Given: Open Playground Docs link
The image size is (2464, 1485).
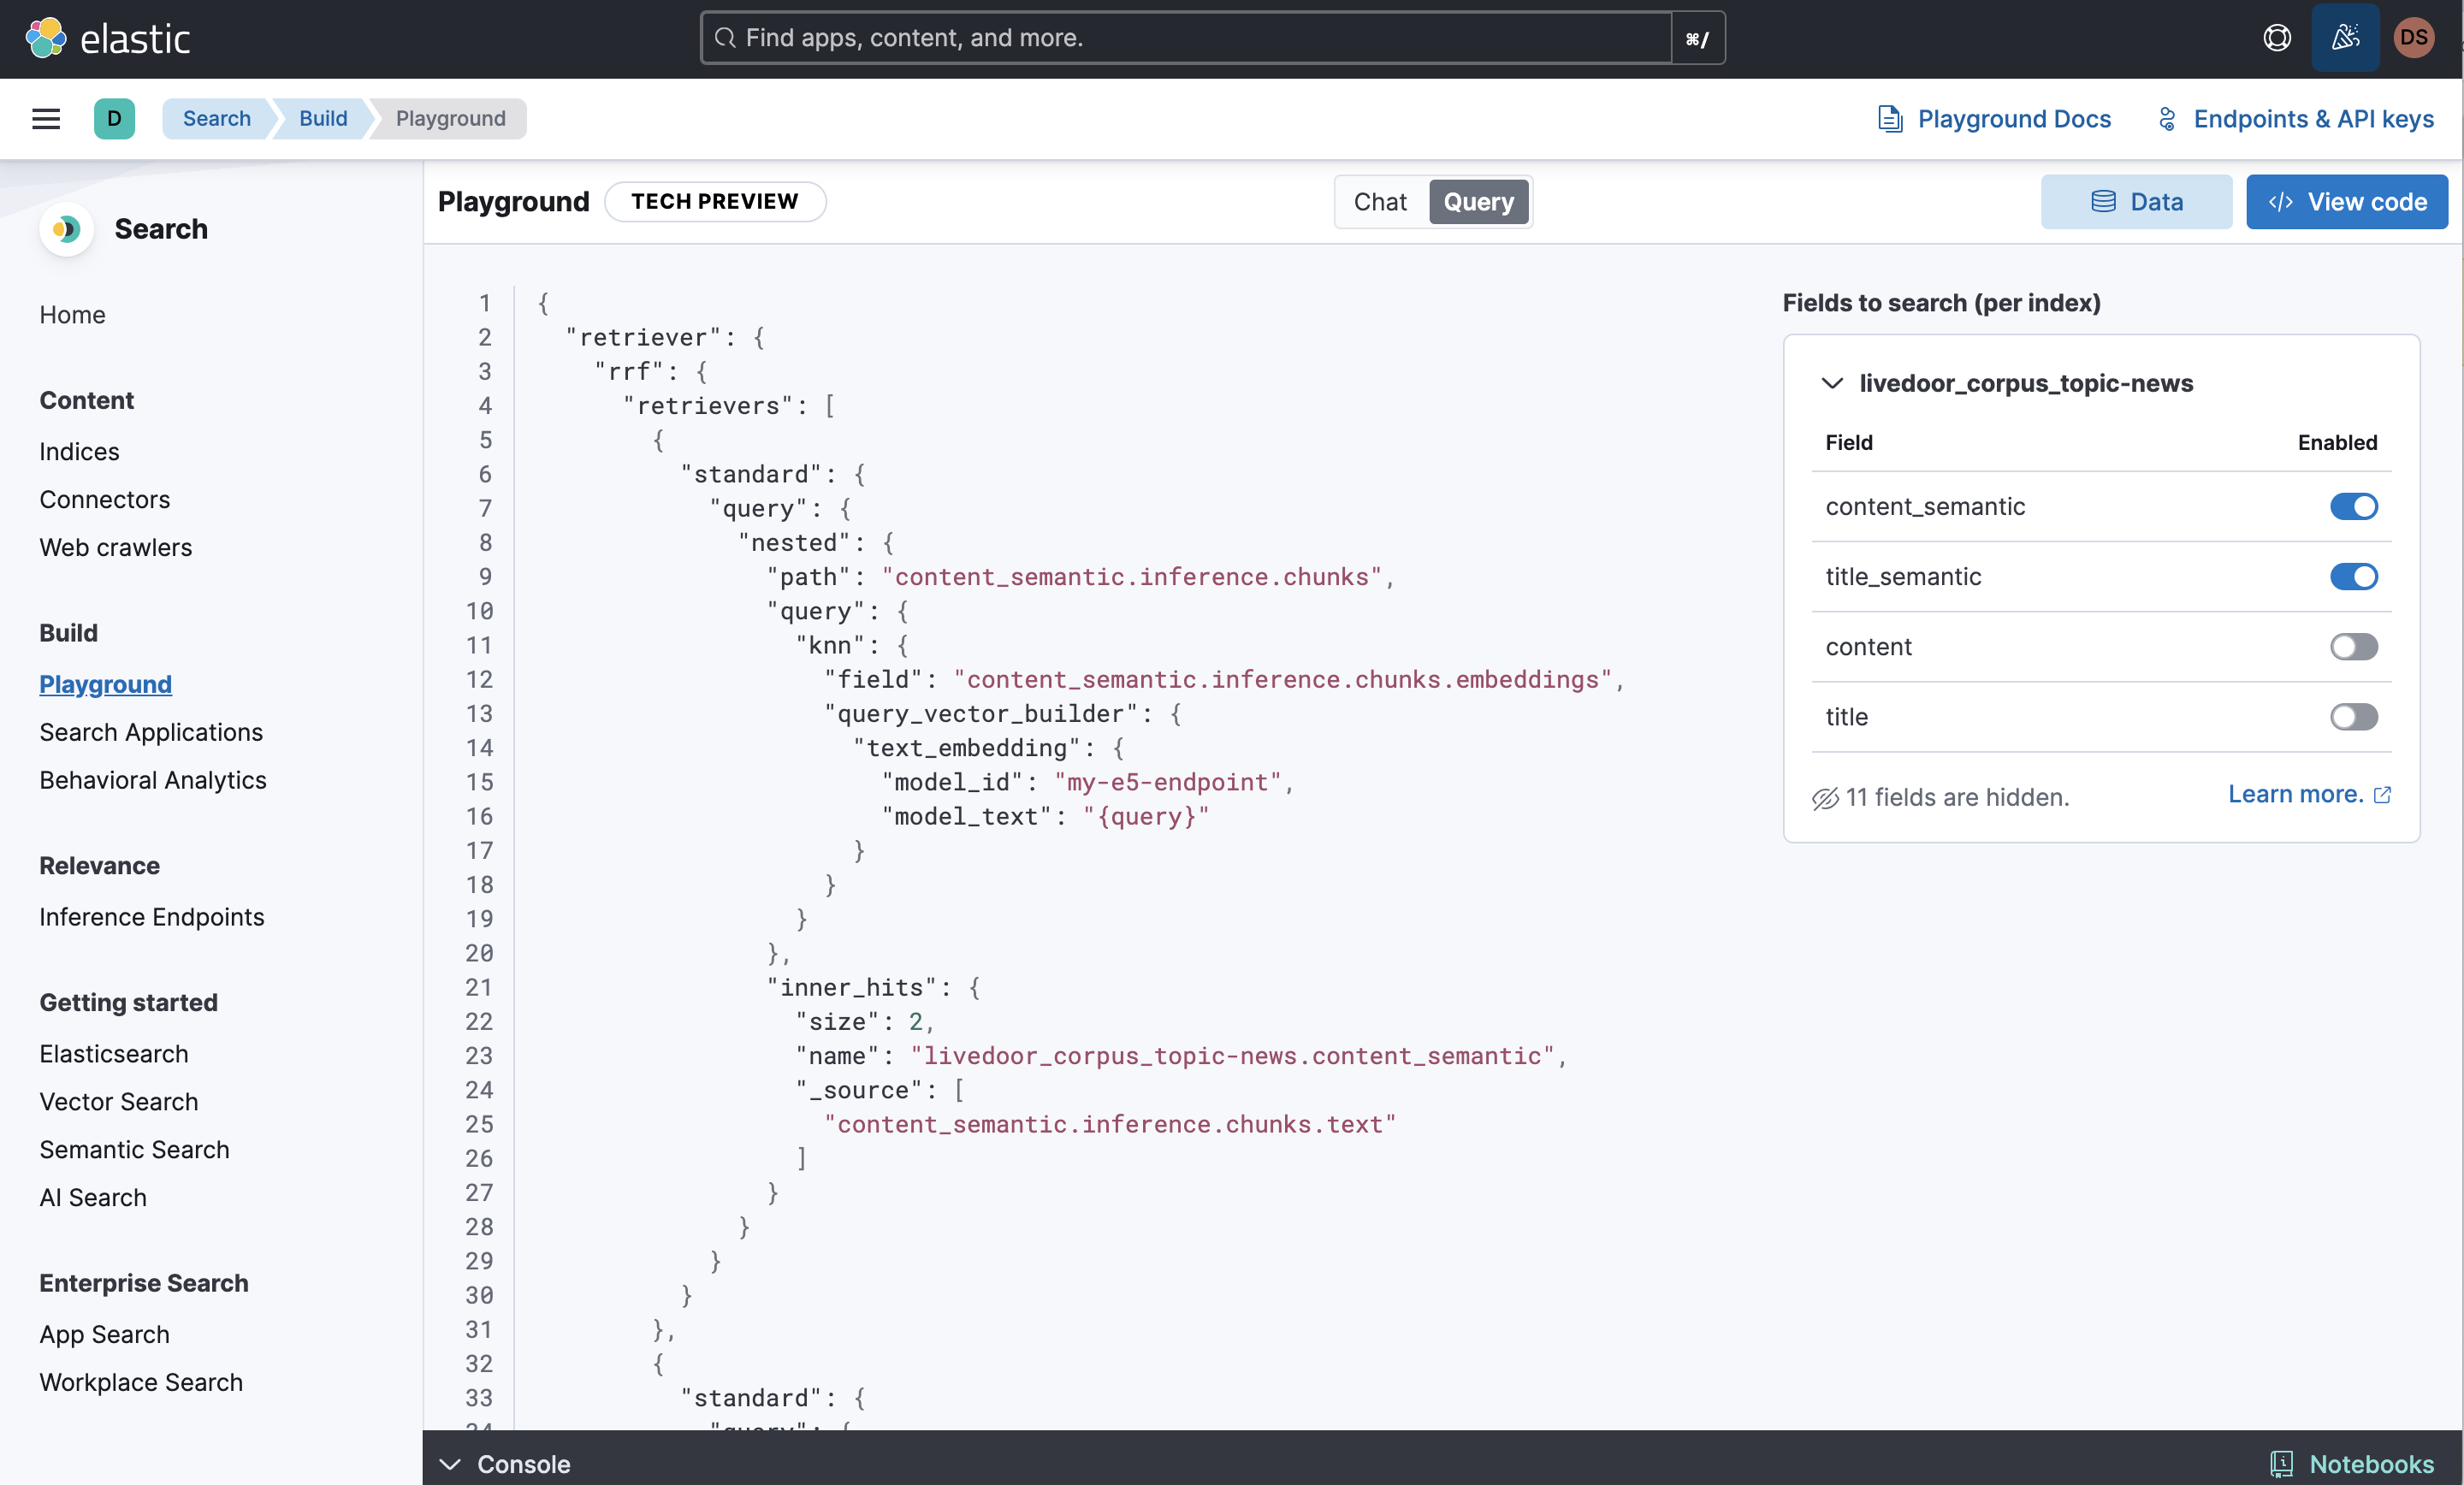Looking at the screenshot, I should click(1994, 119).
